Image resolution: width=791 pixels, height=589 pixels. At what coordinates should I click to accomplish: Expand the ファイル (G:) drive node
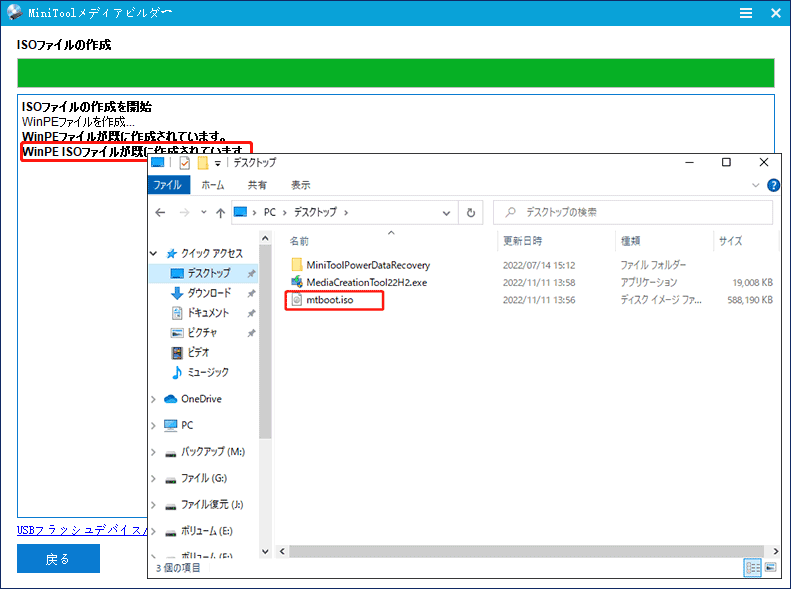(153, 479)
